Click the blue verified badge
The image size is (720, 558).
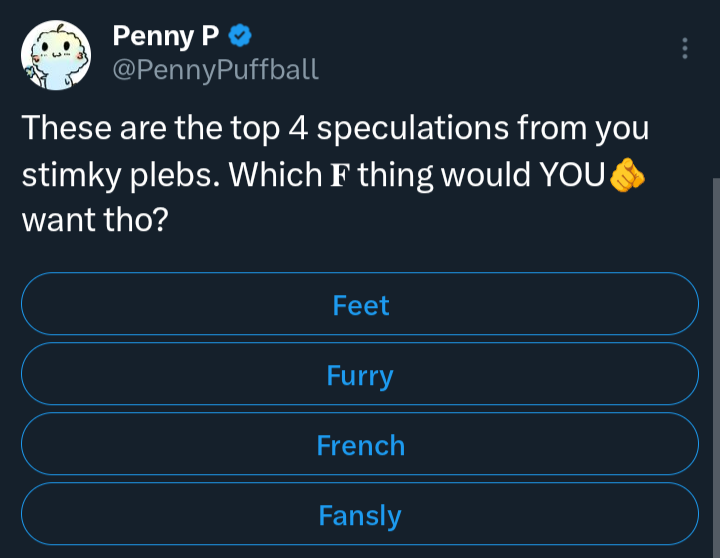[240, 37]
